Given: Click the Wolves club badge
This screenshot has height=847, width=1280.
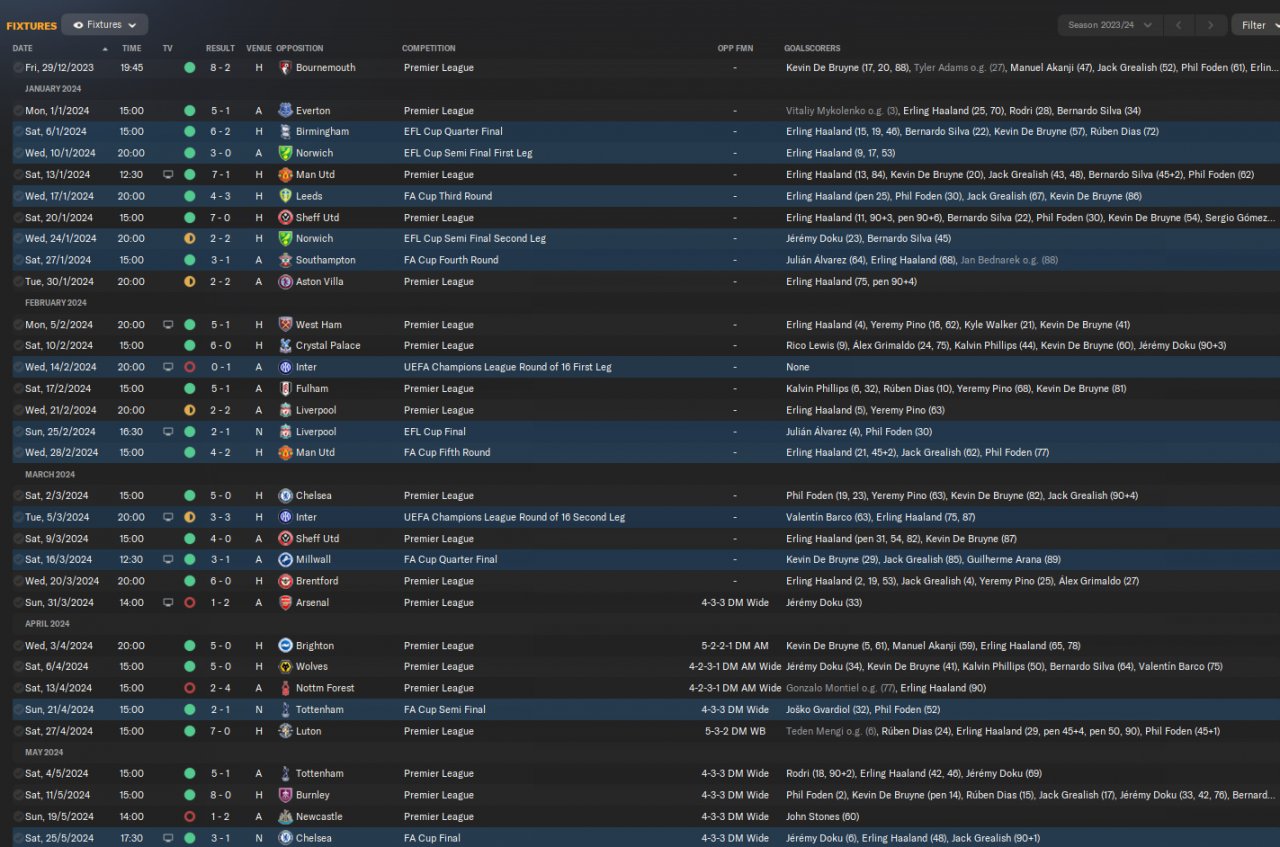Looking at the screenshot, I should point(286,667).
